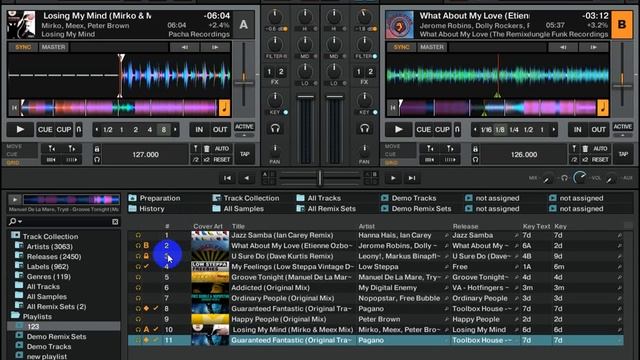The height and width of the screenshot is (360, 640).
Task: Open search options dropdown
Action: point(15,222)
